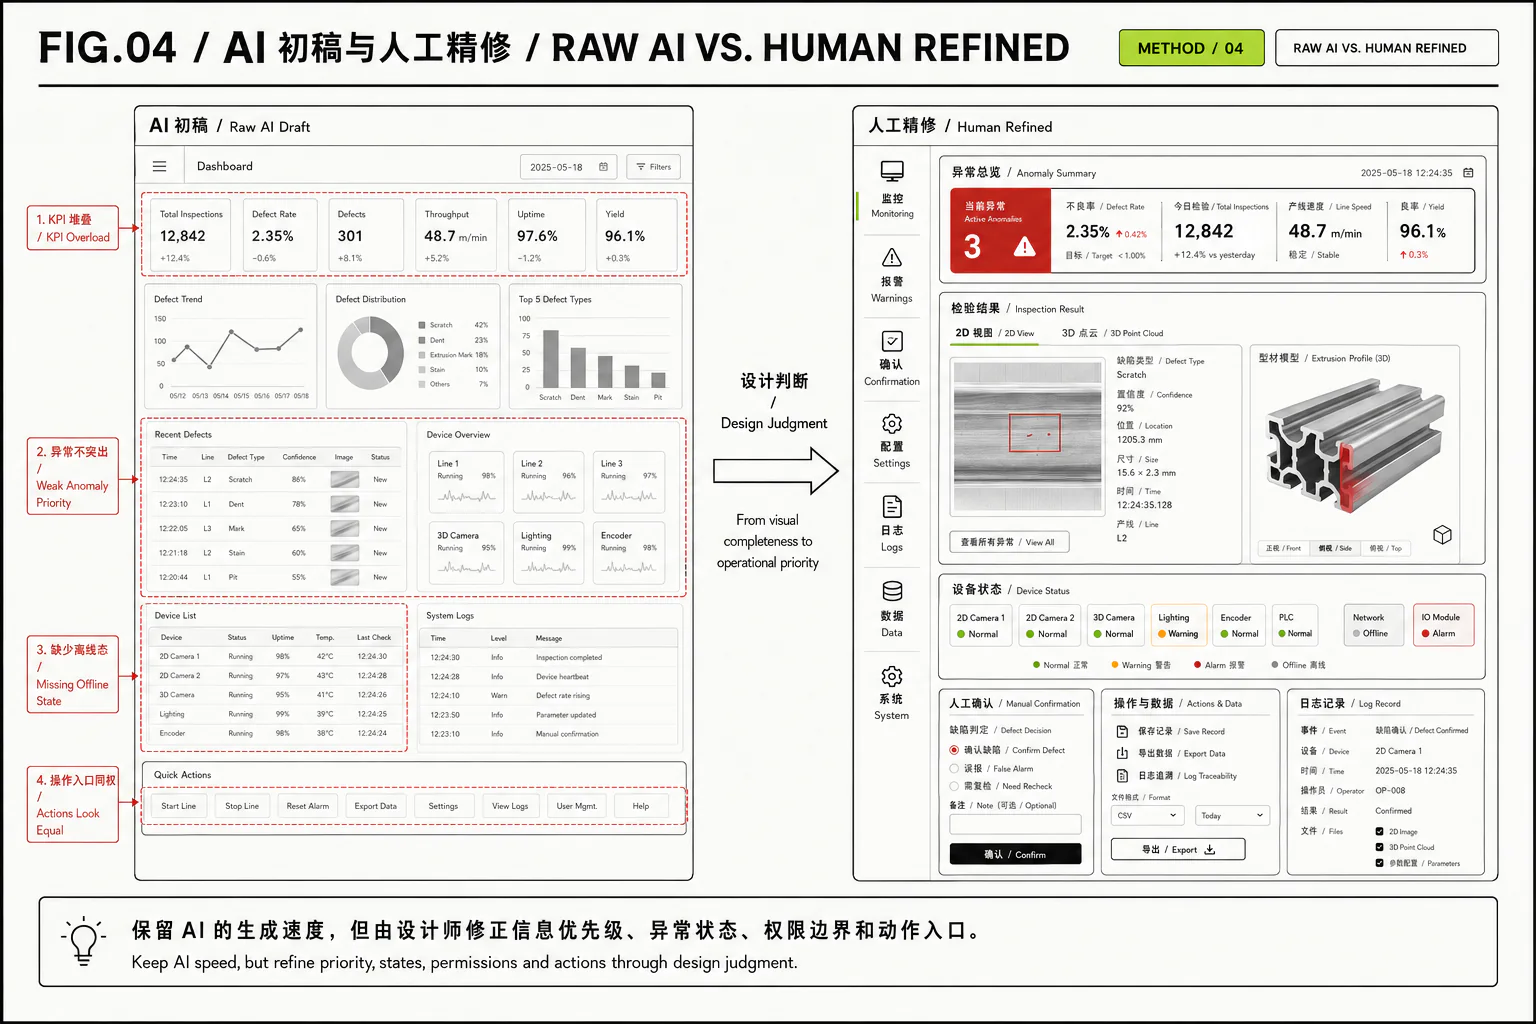
Task: Click the Total Inspections 12,842 KPI card in draft
Action: [192, 235]
